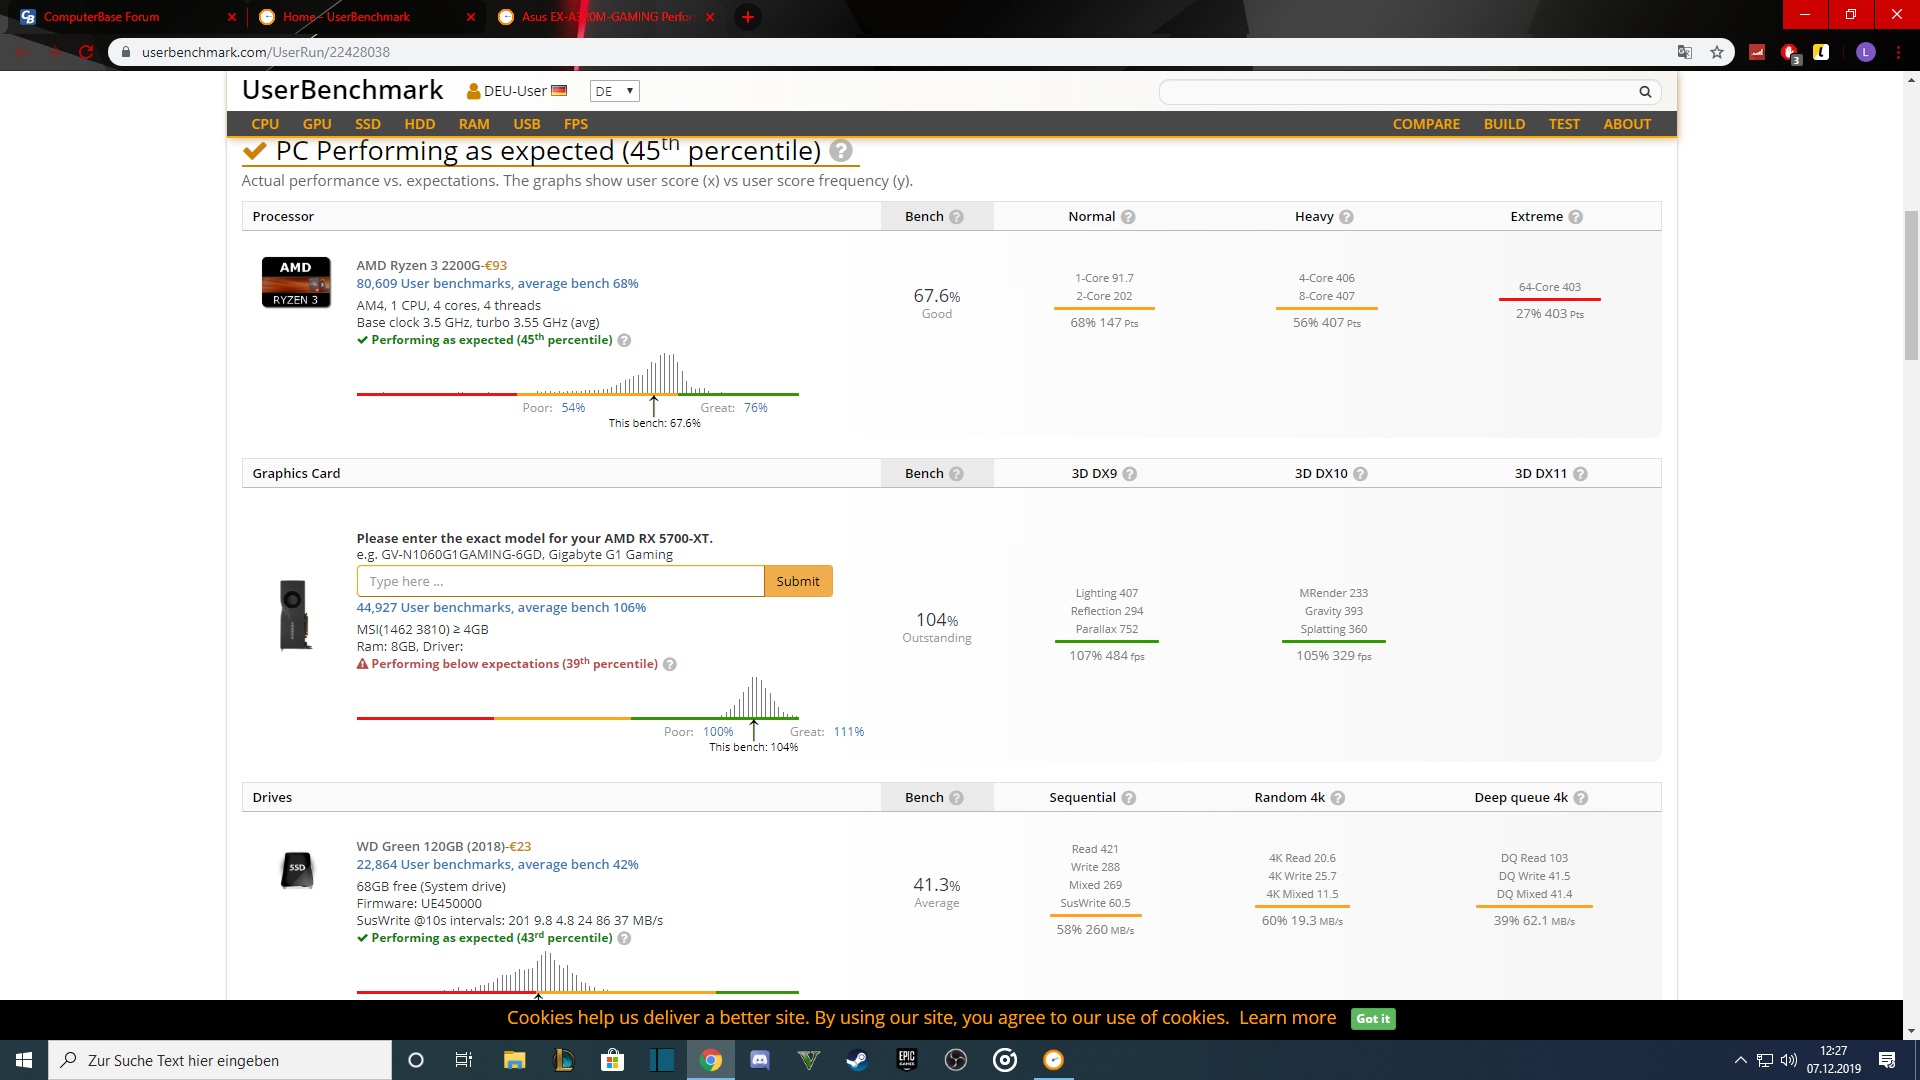
Task: Bookmark page with star icon
Action: [x=1717, y=52]
